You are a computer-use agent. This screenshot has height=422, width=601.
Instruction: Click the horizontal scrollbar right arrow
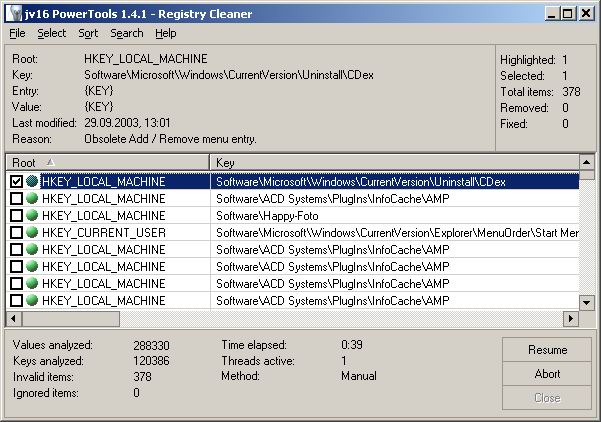[x=571, y=318]
